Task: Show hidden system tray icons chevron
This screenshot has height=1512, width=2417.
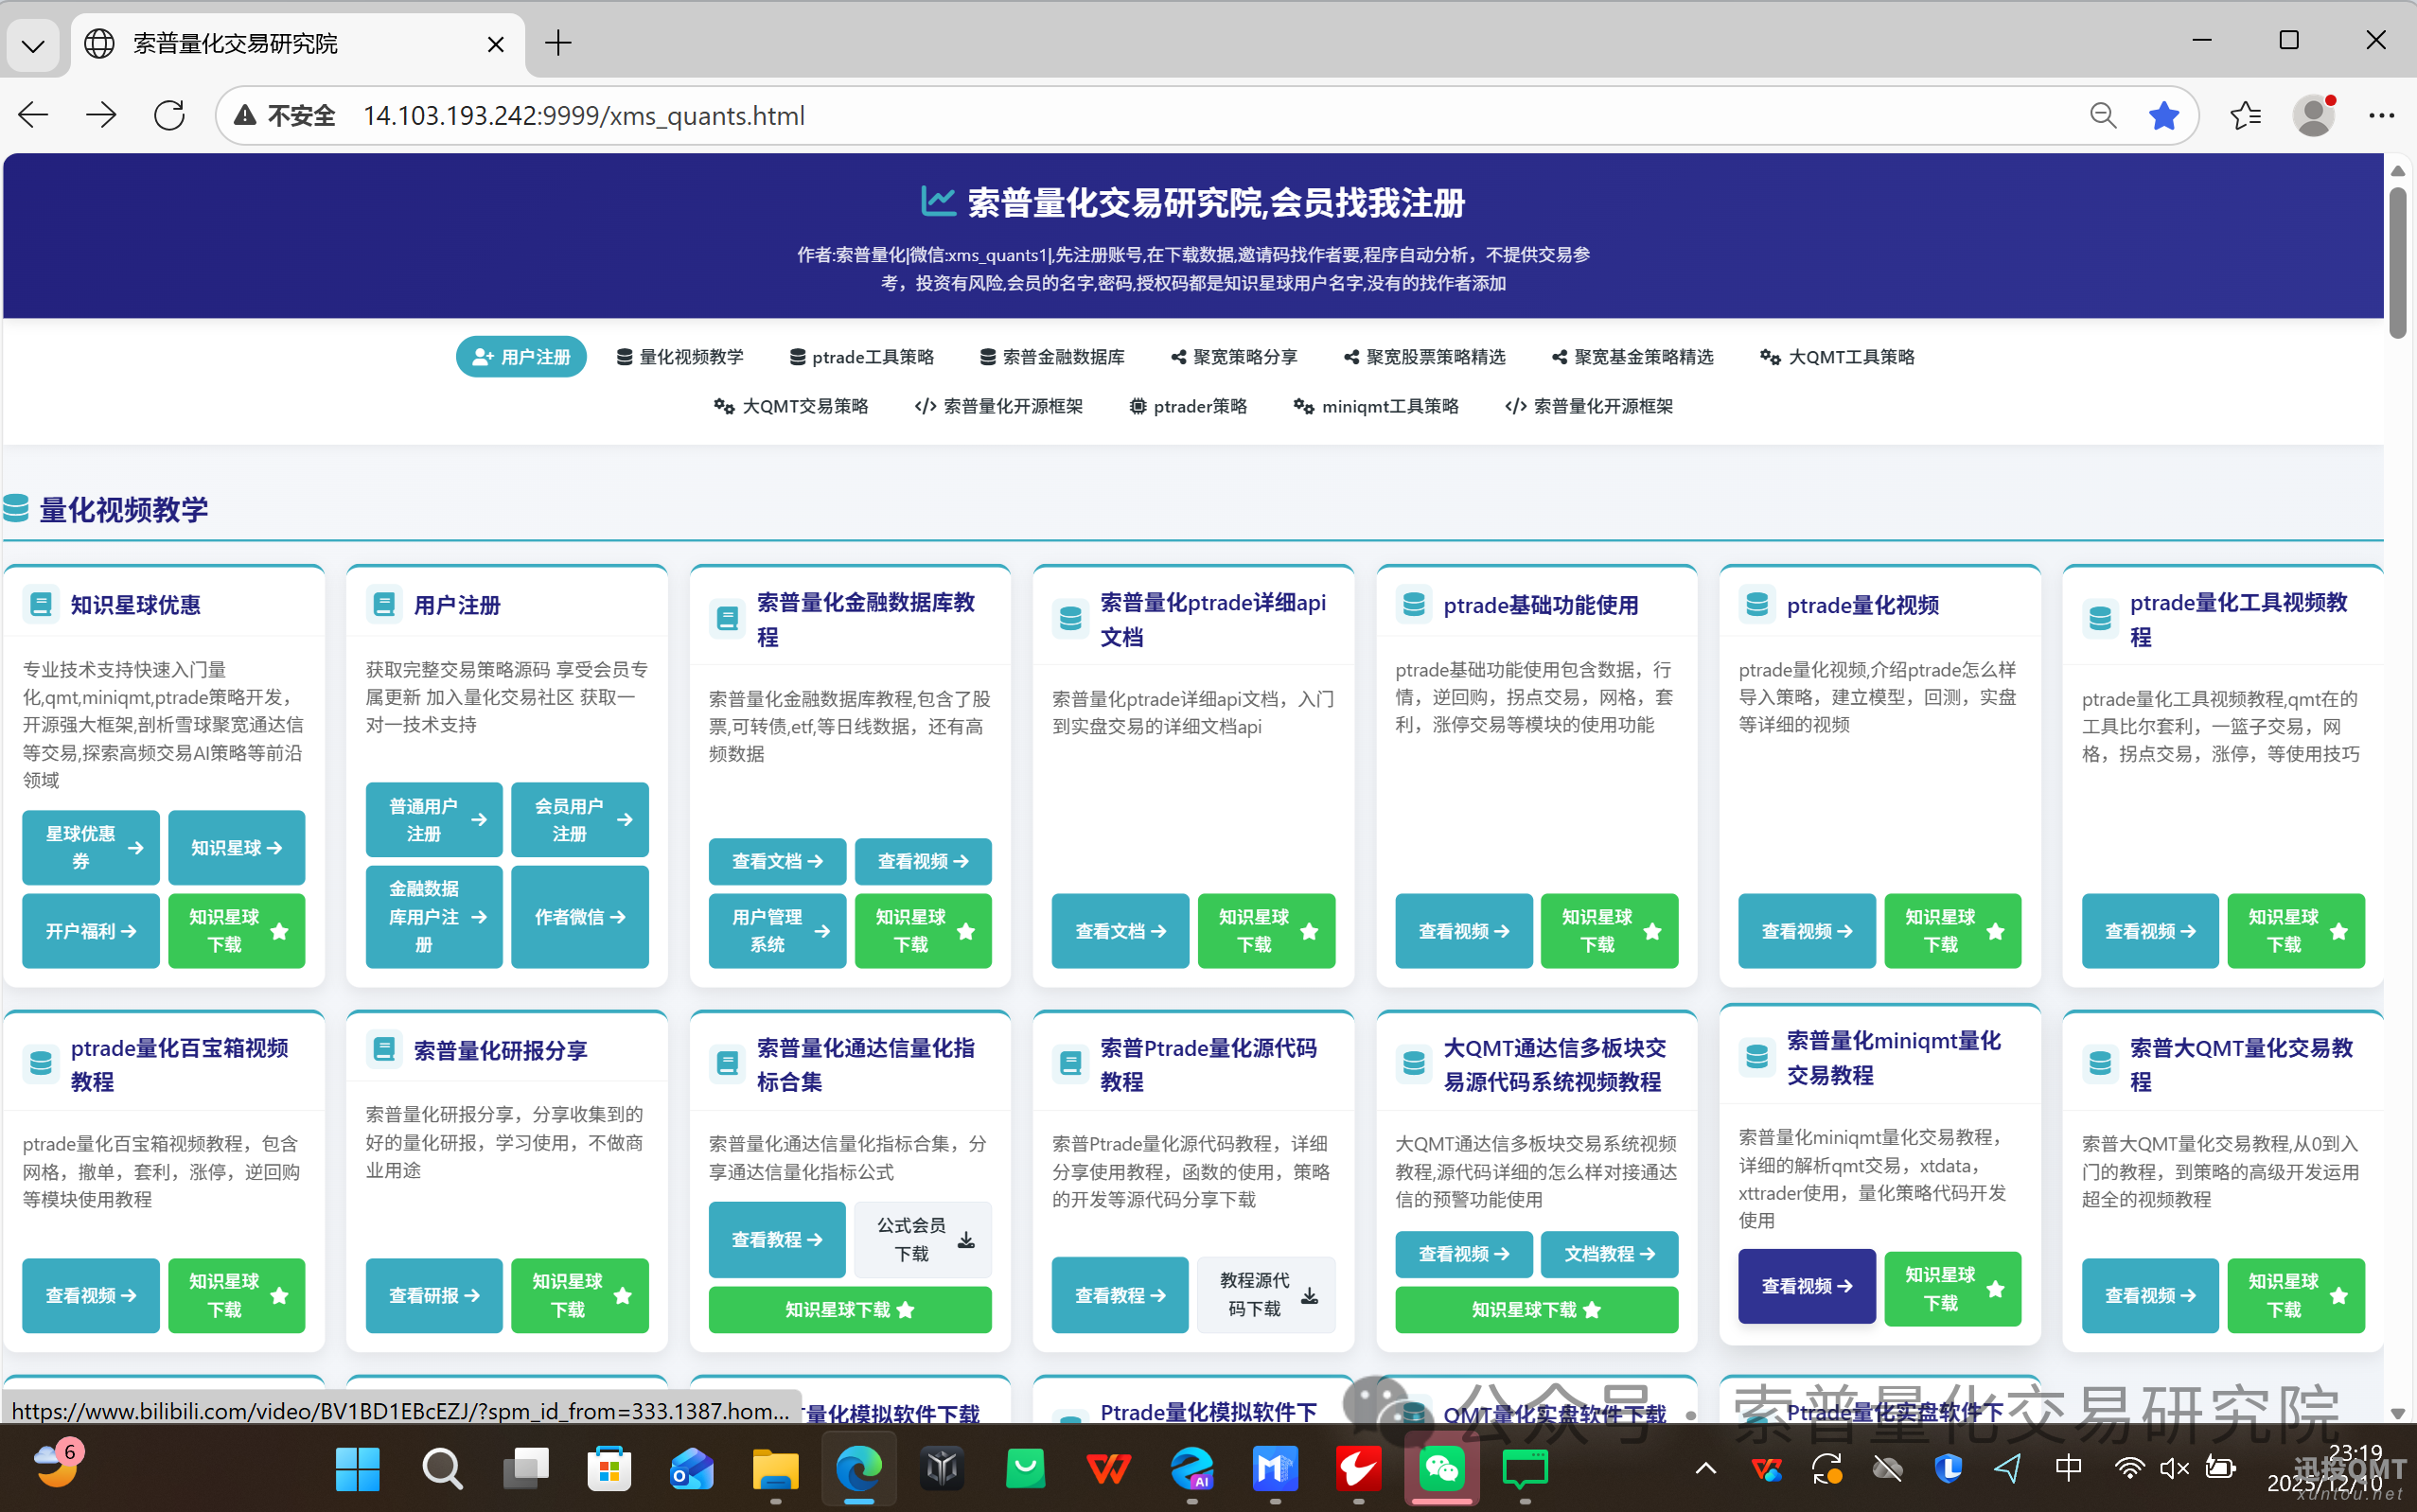Action: (x=1706, y=1469)
